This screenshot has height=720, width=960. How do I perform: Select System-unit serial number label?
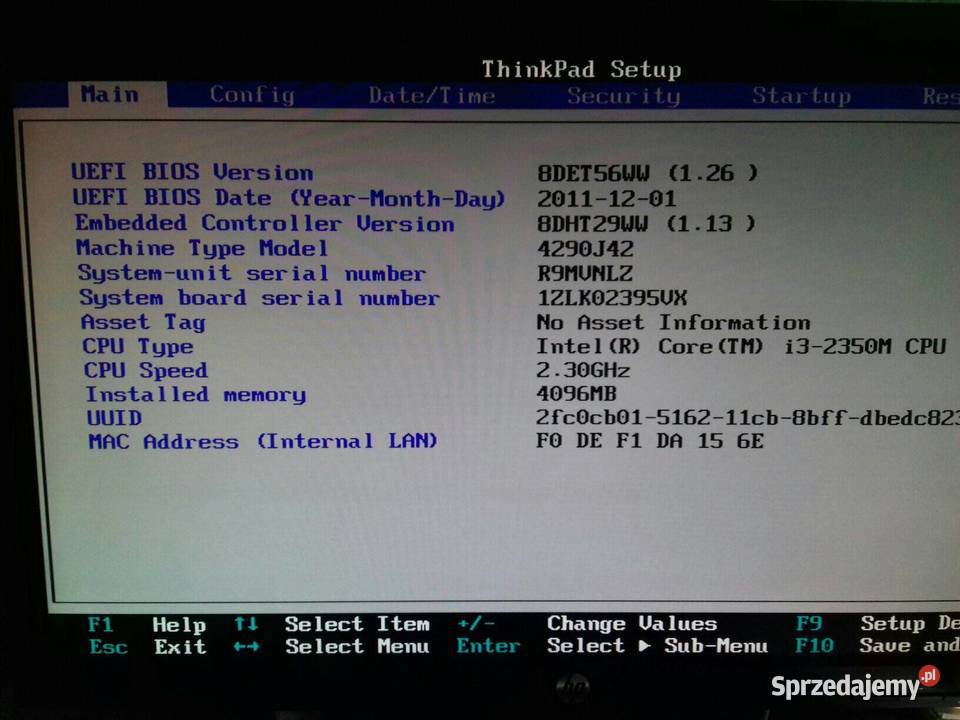pyautogui.click(x=252, y=273)
